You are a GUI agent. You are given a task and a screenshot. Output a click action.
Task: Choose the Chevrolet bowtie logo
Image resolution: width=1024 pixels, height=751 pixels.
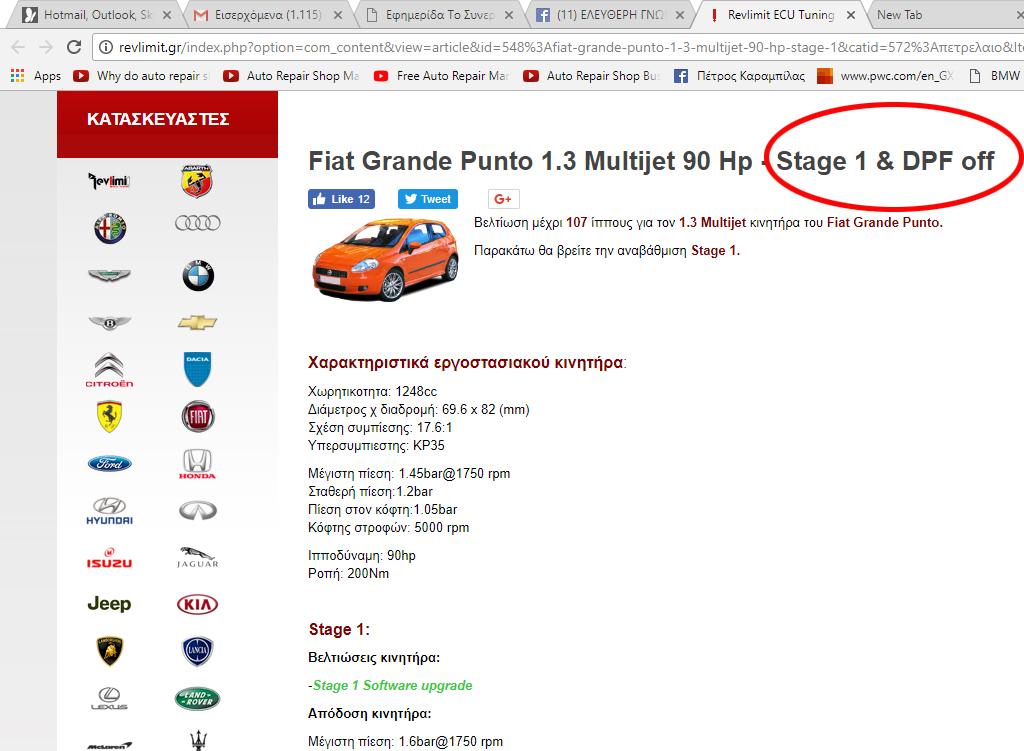(197, 322)
